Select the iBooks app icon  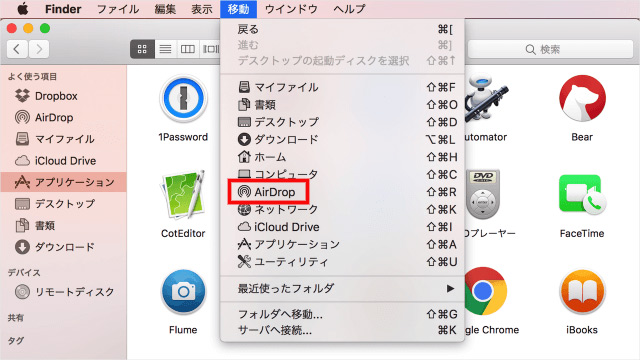582,292
